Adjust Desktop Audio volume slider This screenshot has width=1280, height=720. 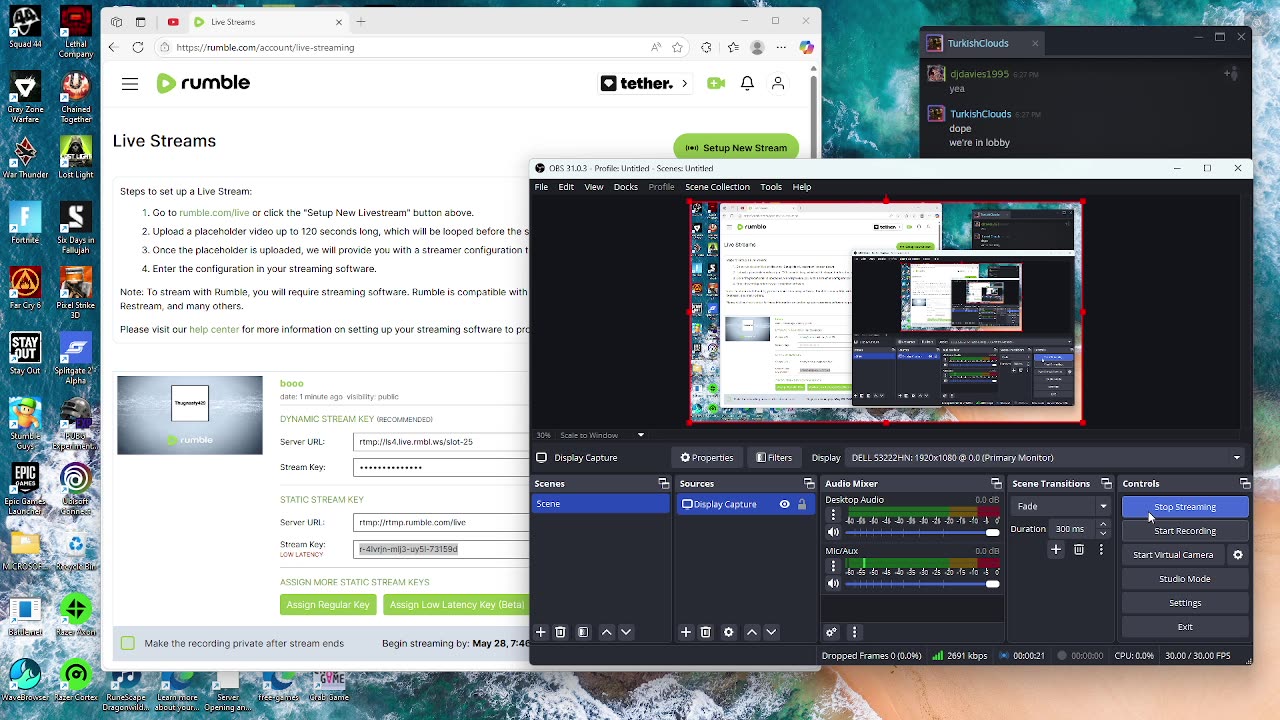tap(922, 533)
